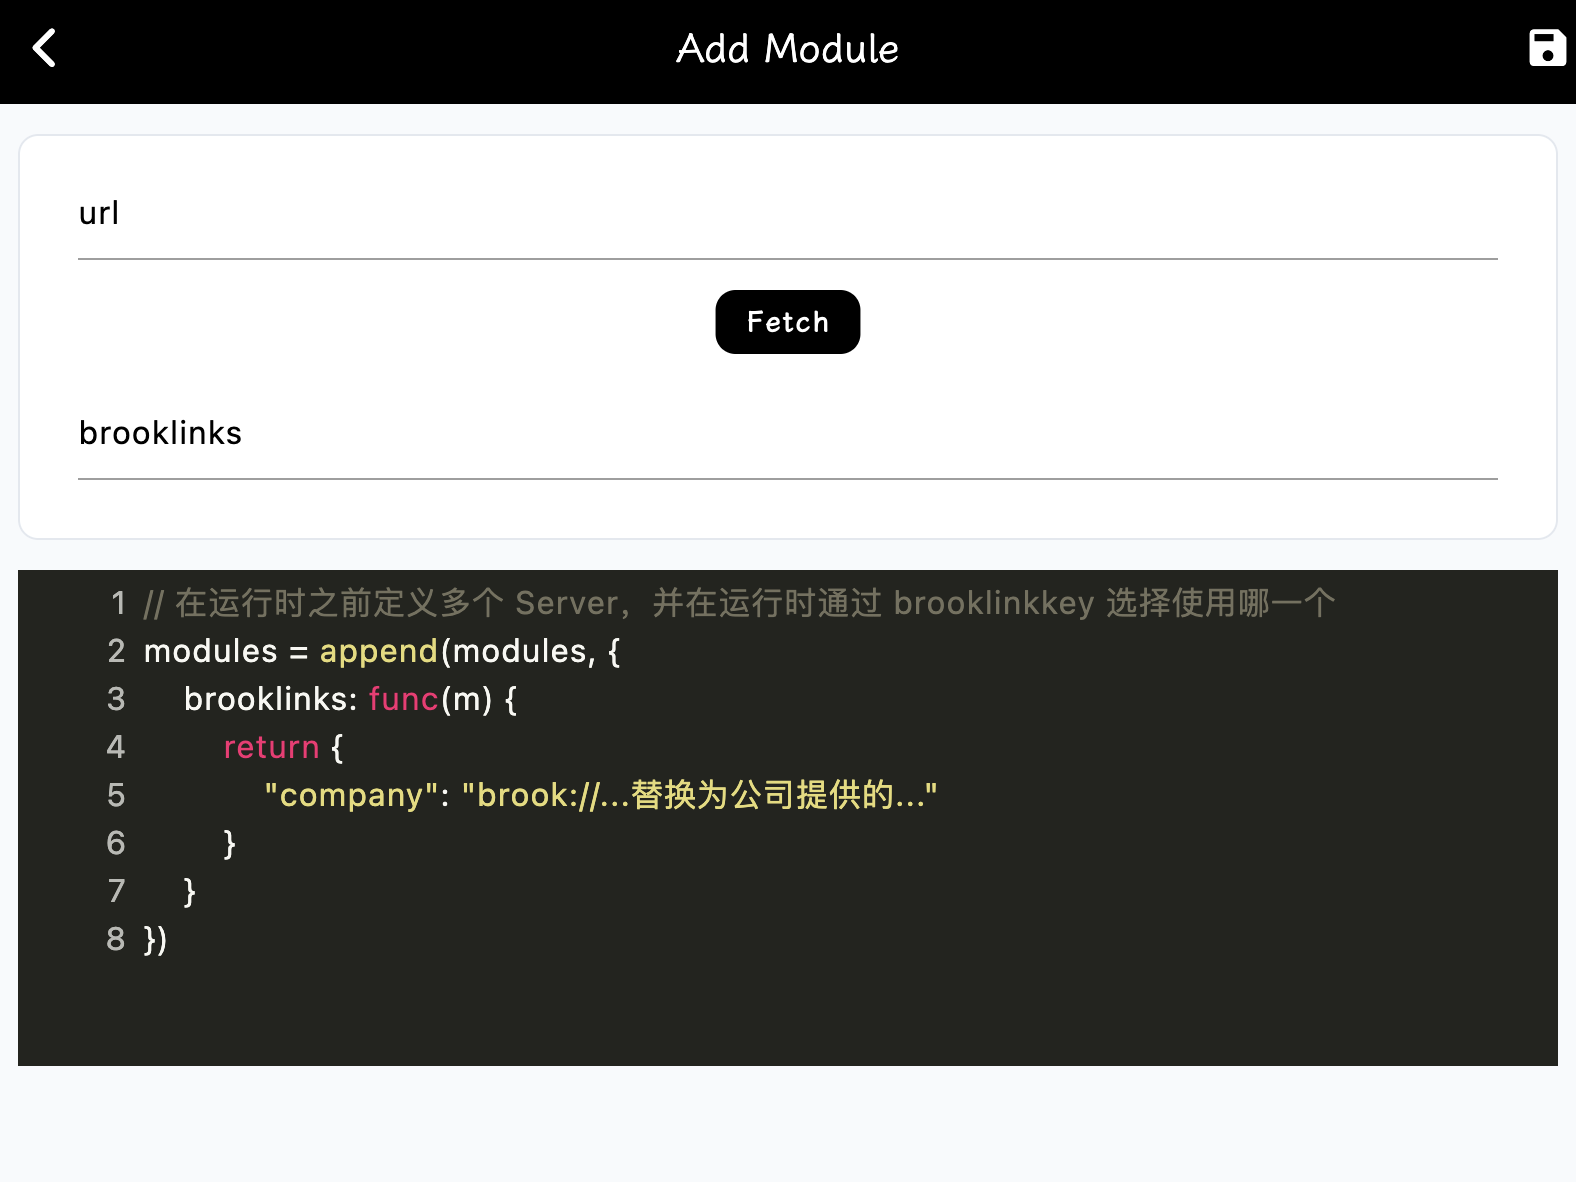
Task: Save the module with the disk icon
Action: [x=1546, y=48]
